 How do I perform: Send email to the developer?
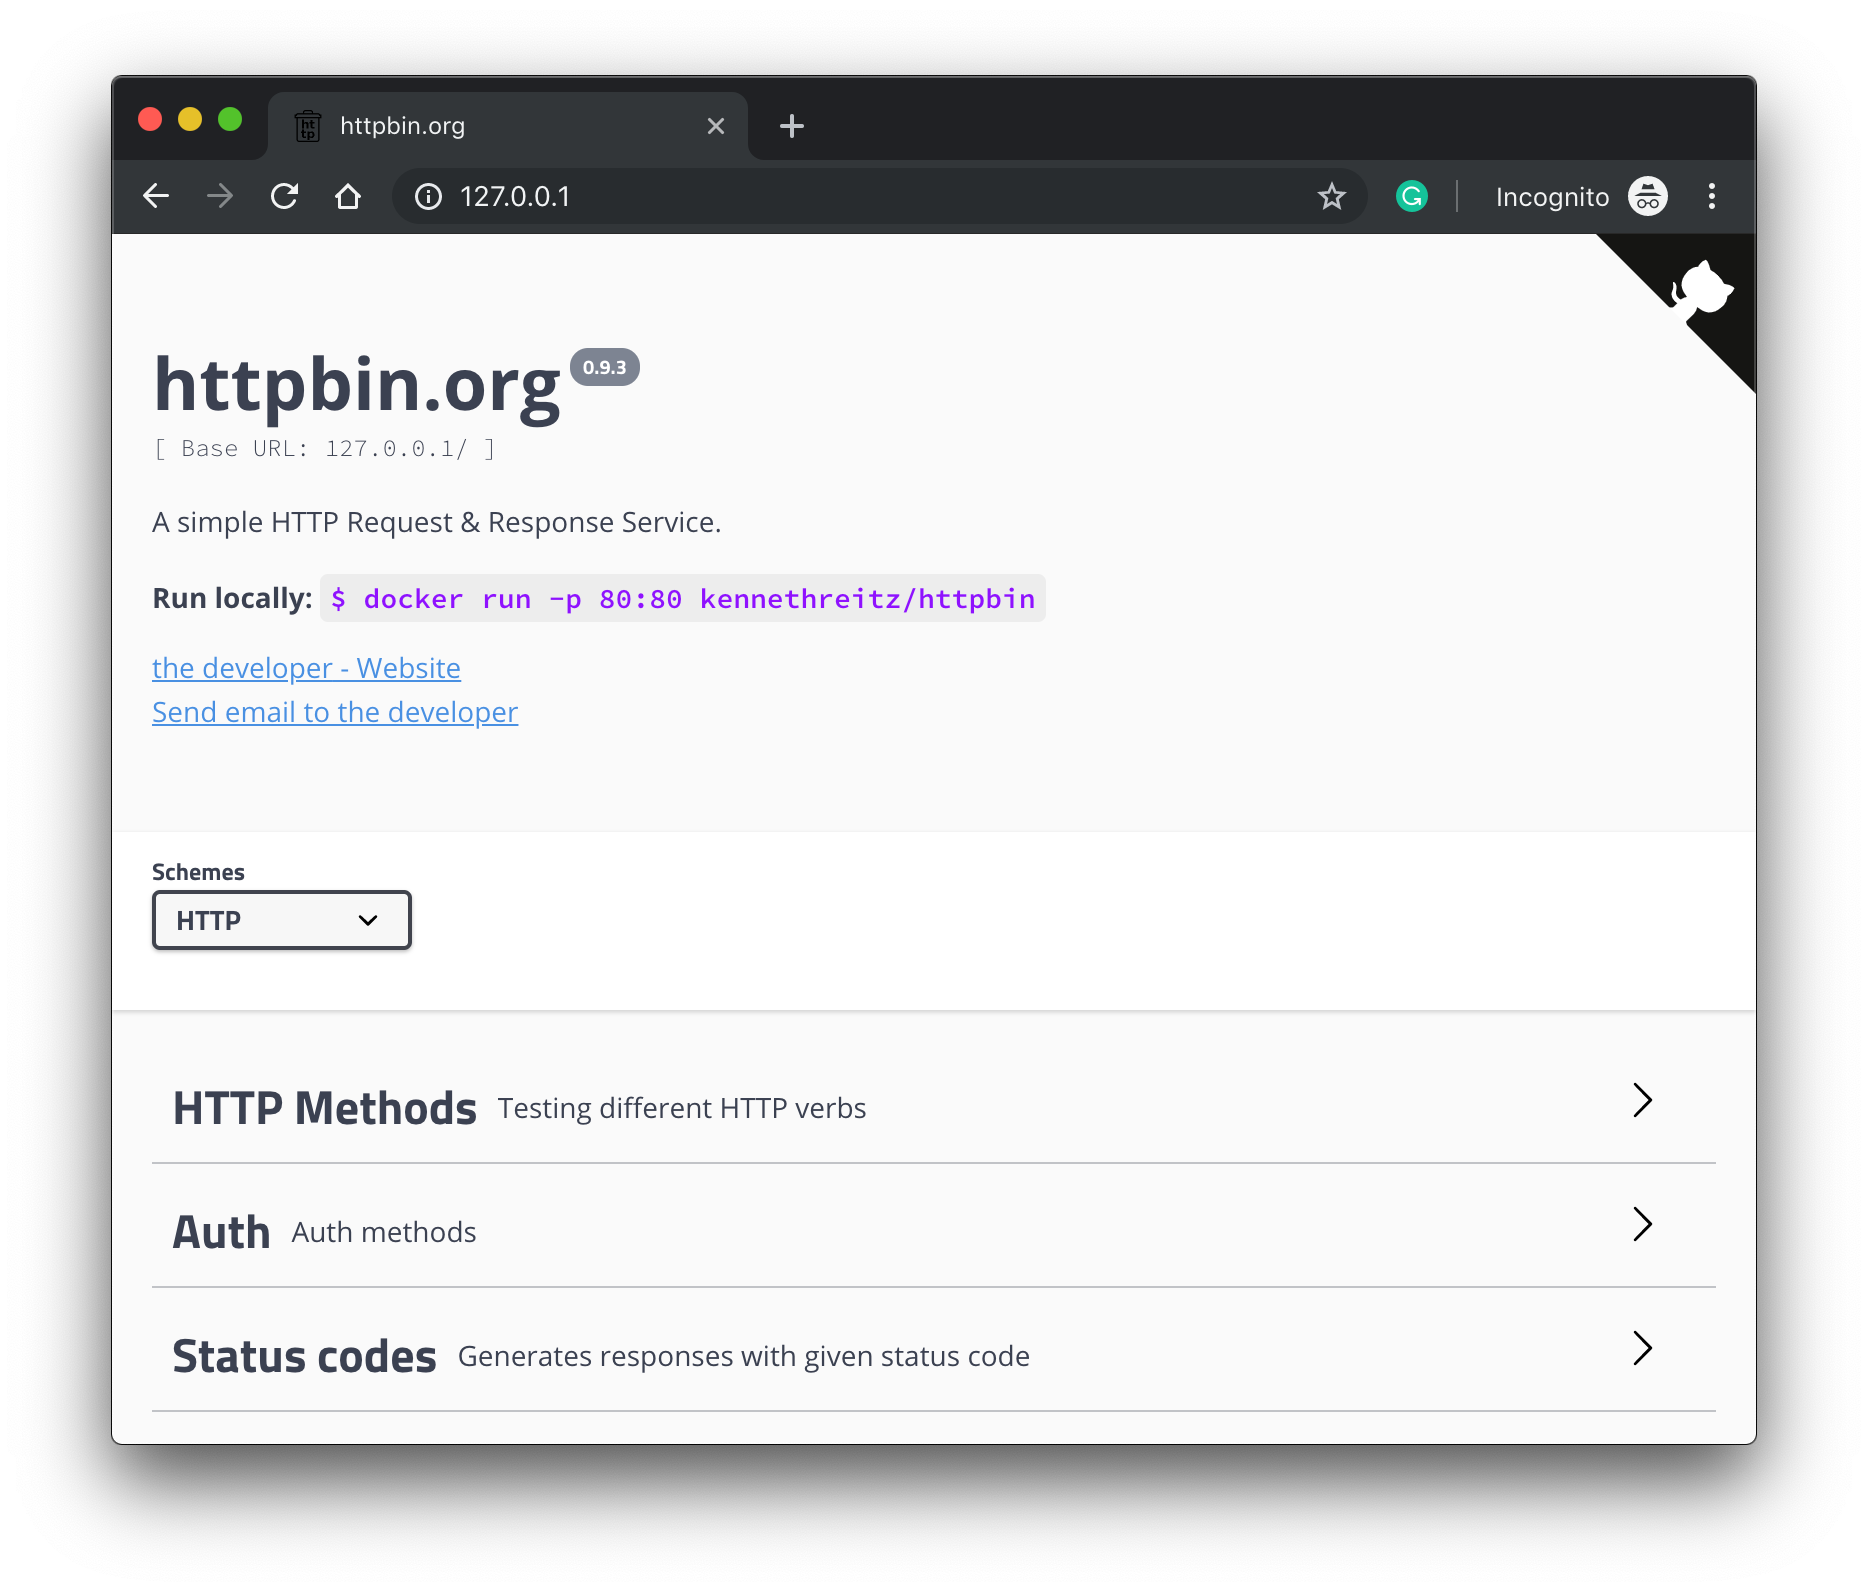click(334, 711)
